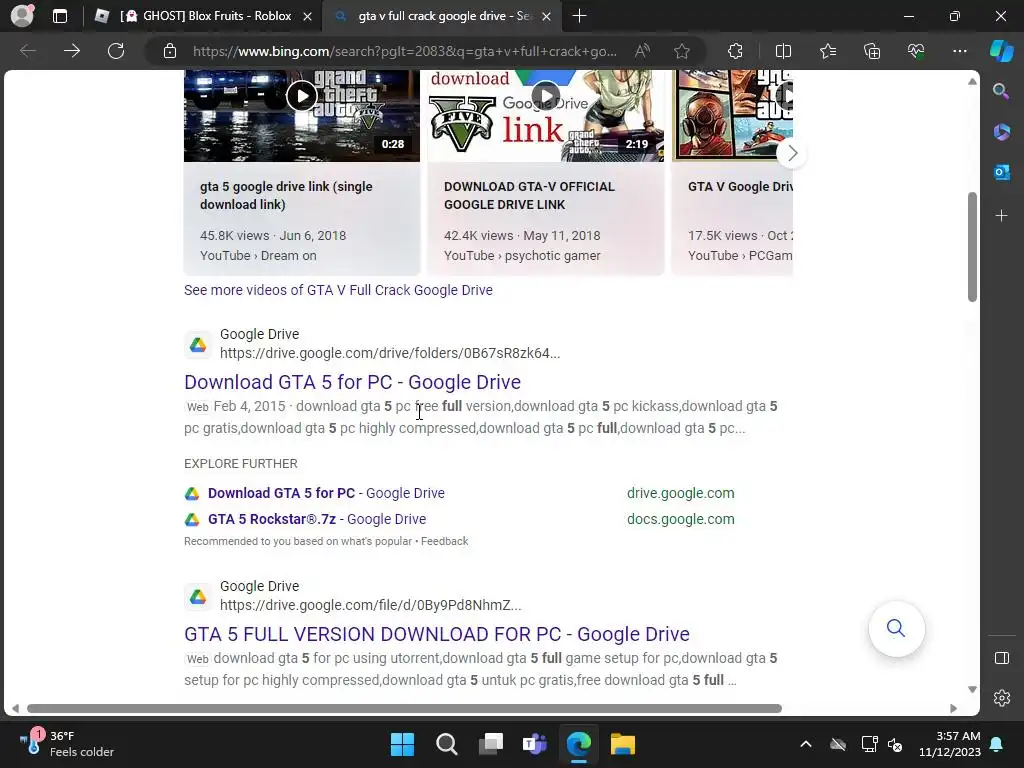Open File Explorer from the taskbar
The image size is (1024, 768).
click(622, 744)
